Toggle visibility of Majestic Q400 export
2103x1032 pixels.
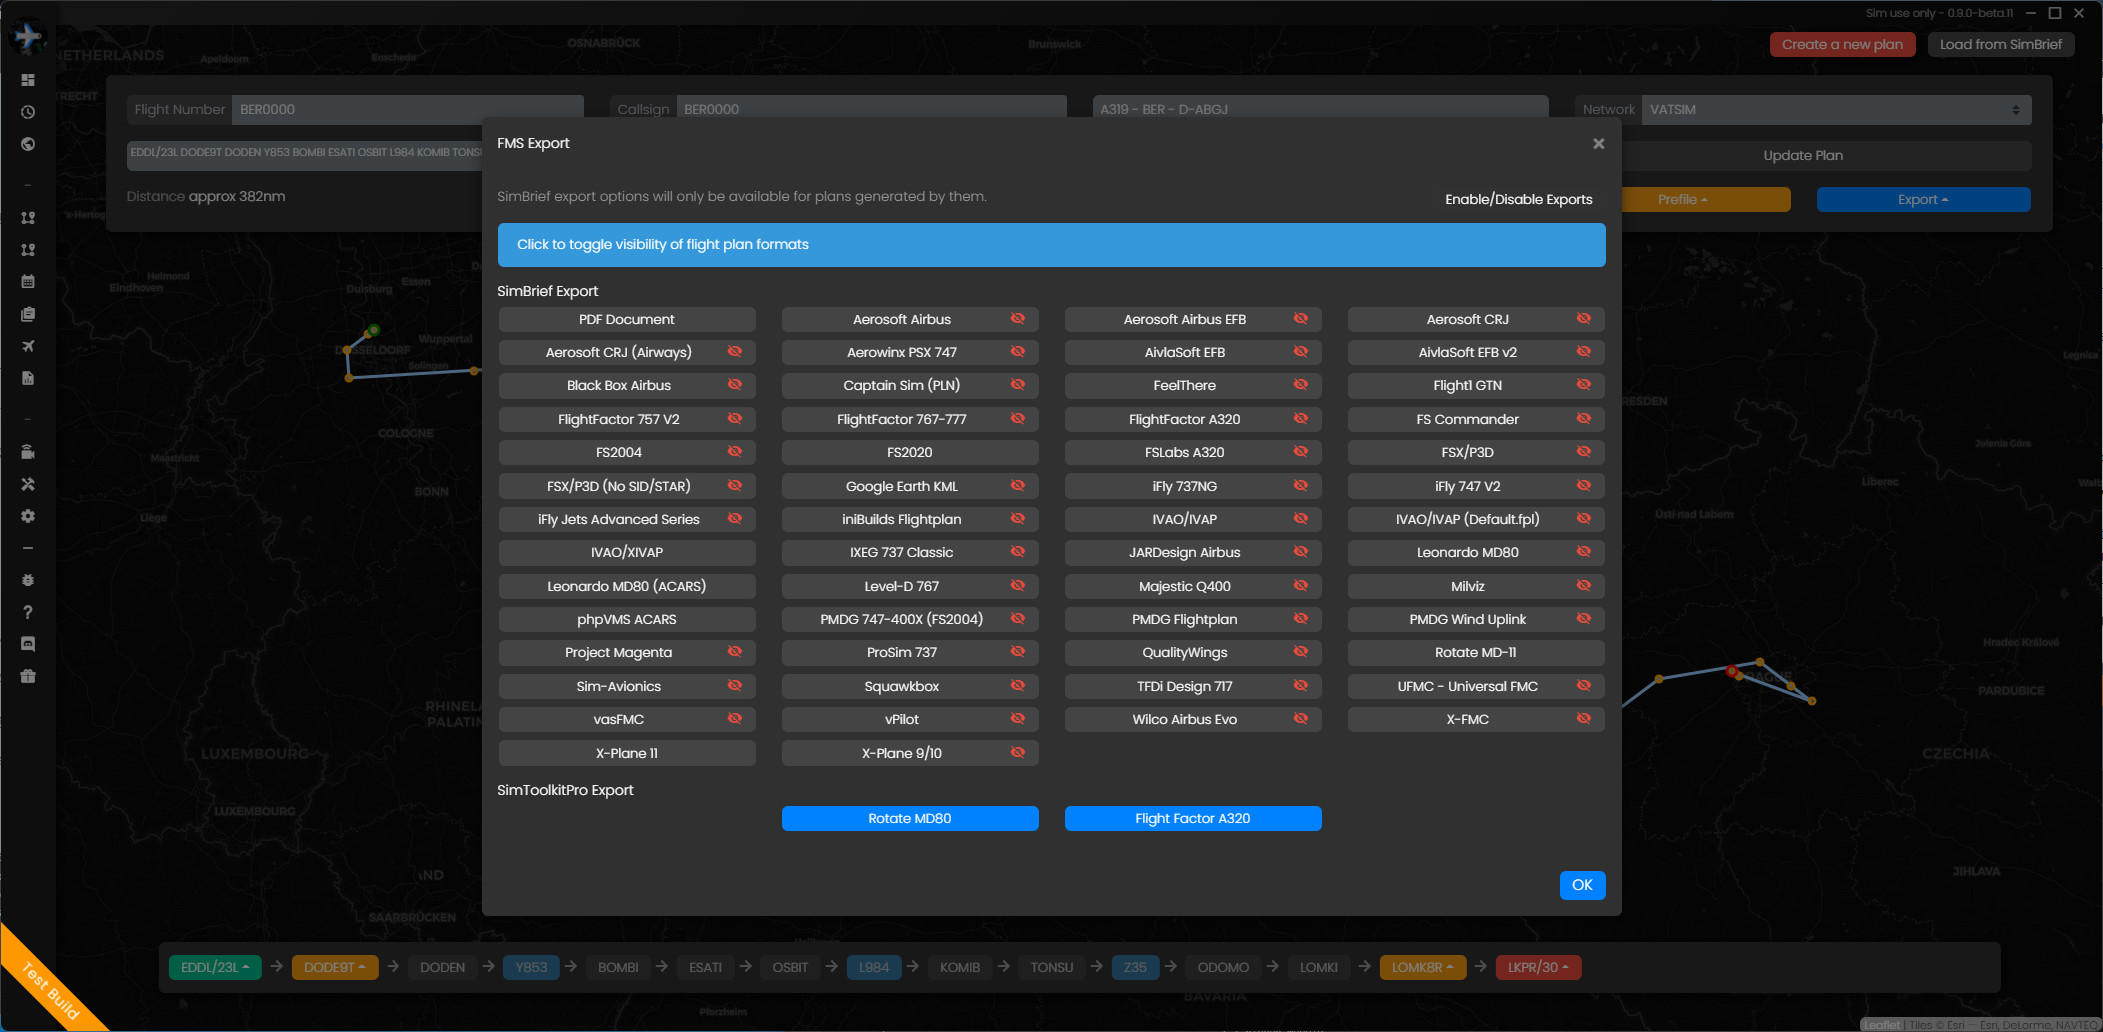coord(1301,586)
